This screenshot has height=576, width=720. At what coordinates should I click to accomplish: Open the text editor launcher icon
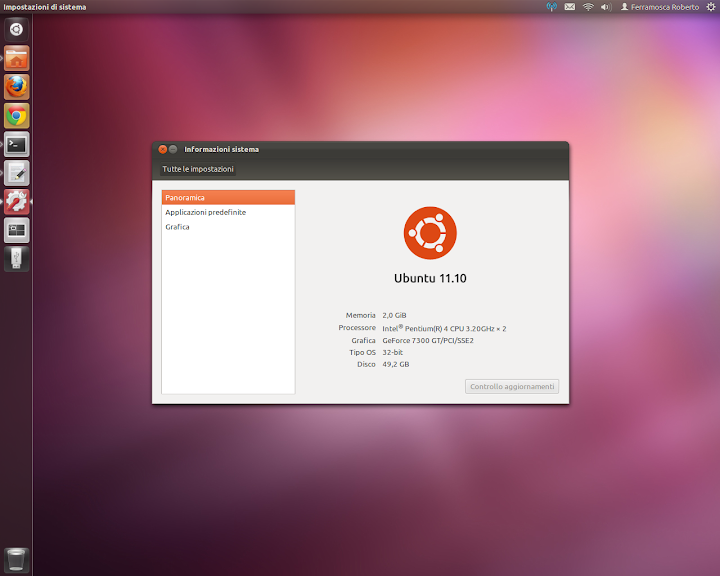[17, 173]
